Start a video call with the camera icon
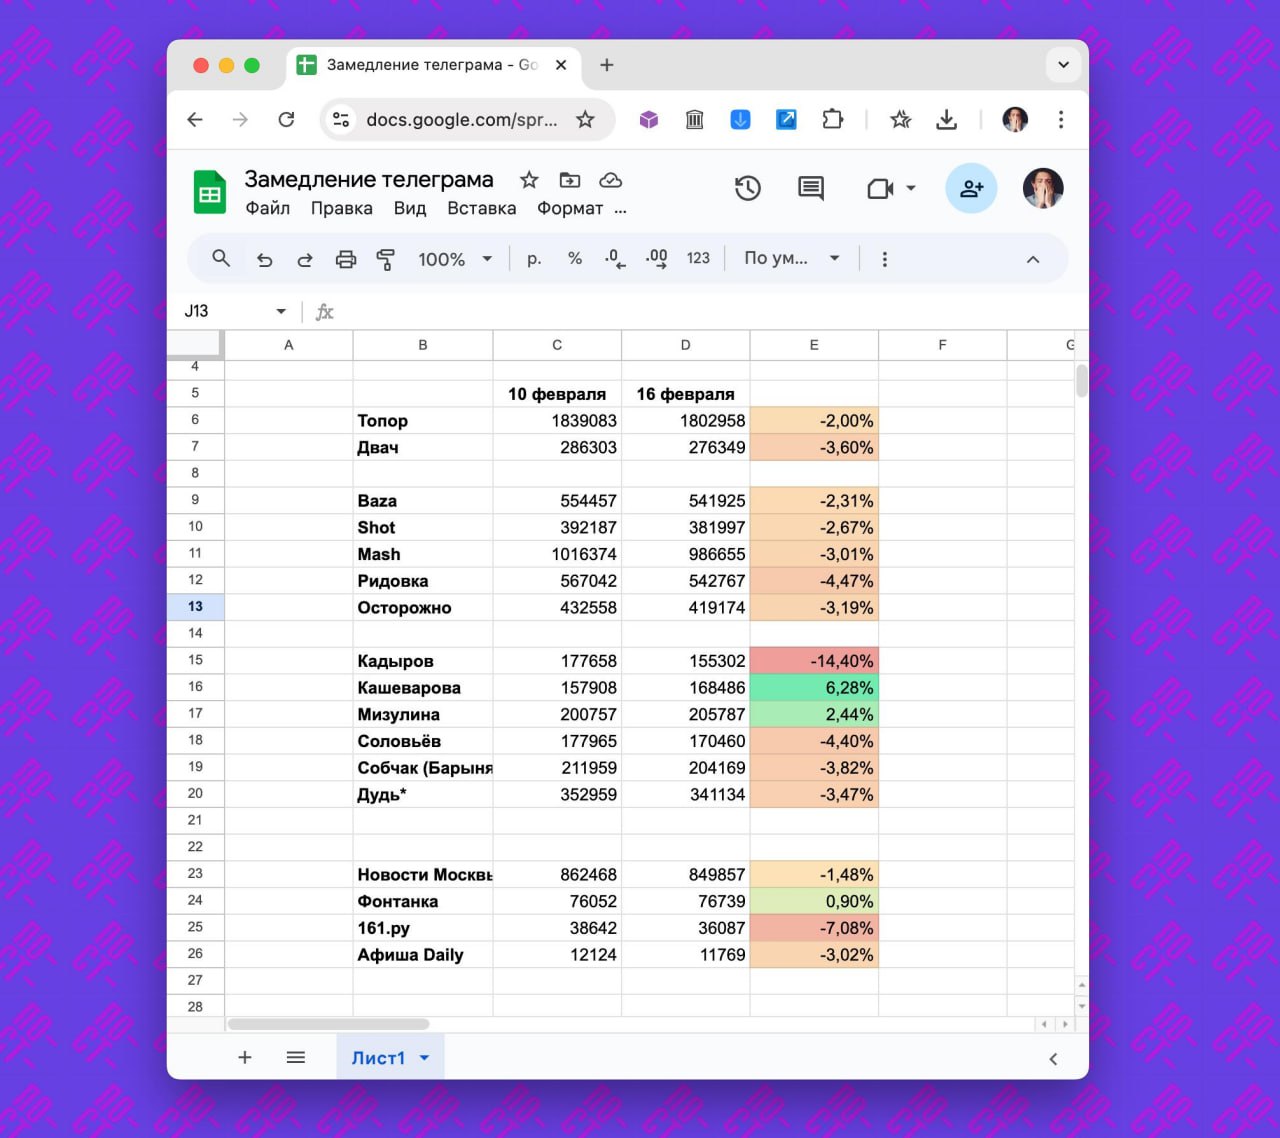This screenshot has width=1280, height=1138. tap(880, 188)
